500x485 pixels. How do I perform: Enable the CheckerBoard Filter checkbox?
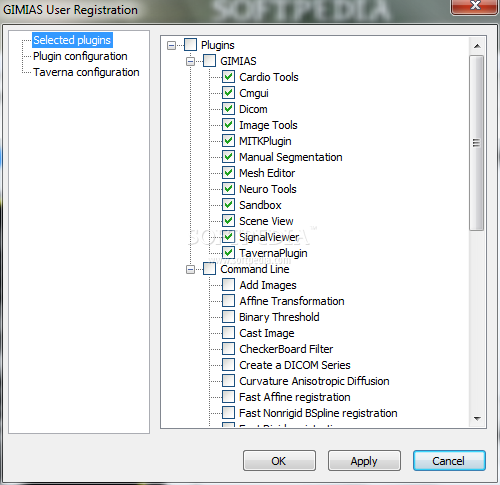click(228, 349)
